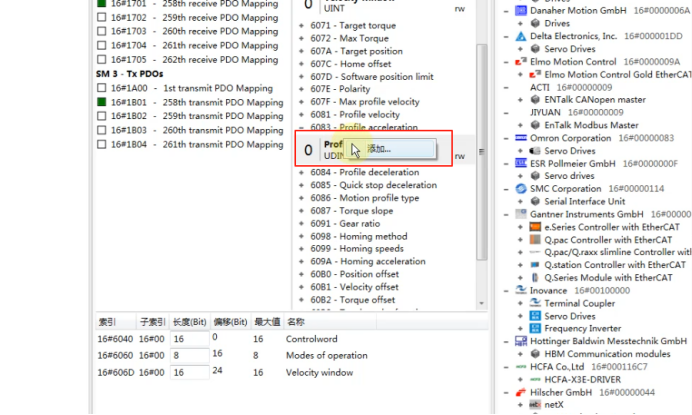Click the object dictionary vertical scrollbar thumb
This screenshot has width=692, height=415.
pos(481,151)
